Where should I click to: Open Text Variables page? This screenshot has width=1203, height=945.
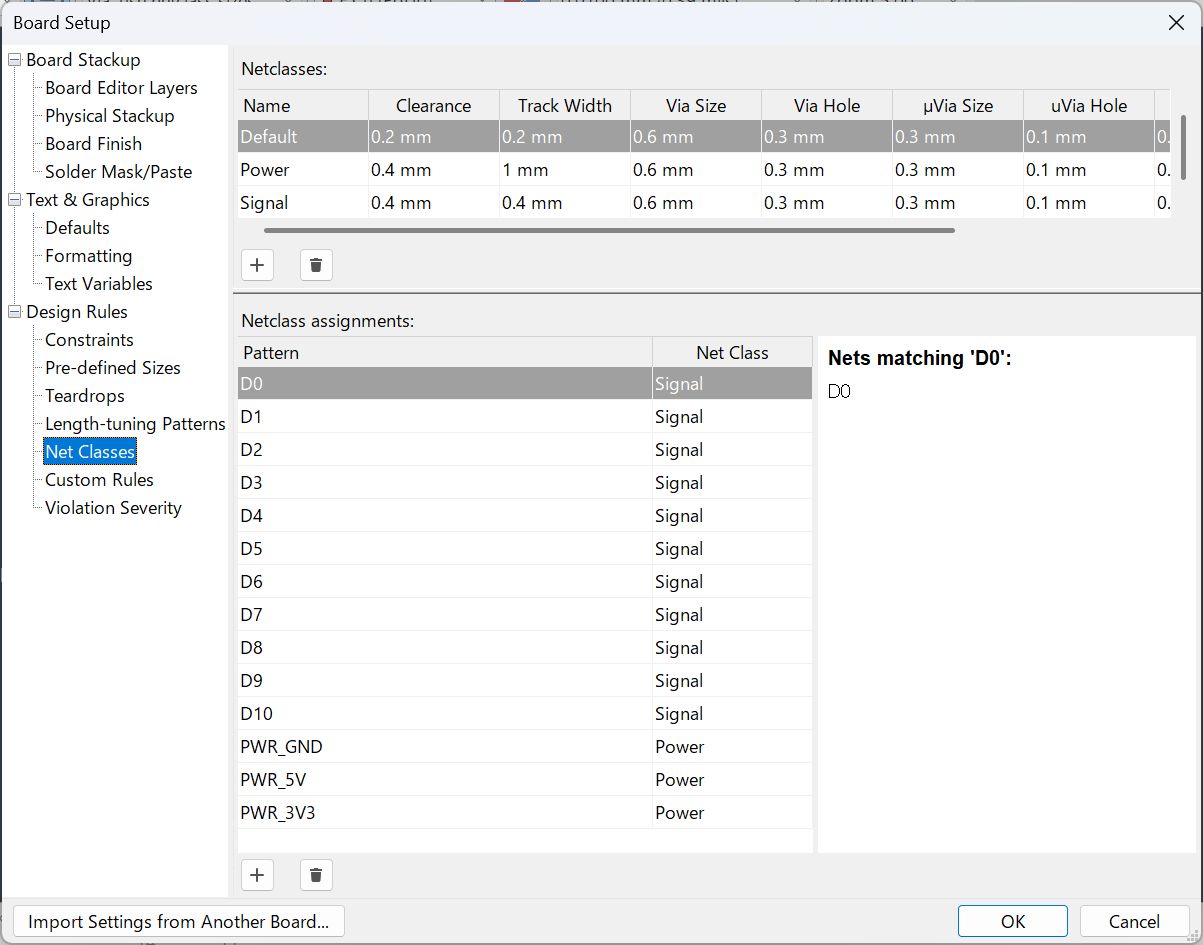[98, 284]
